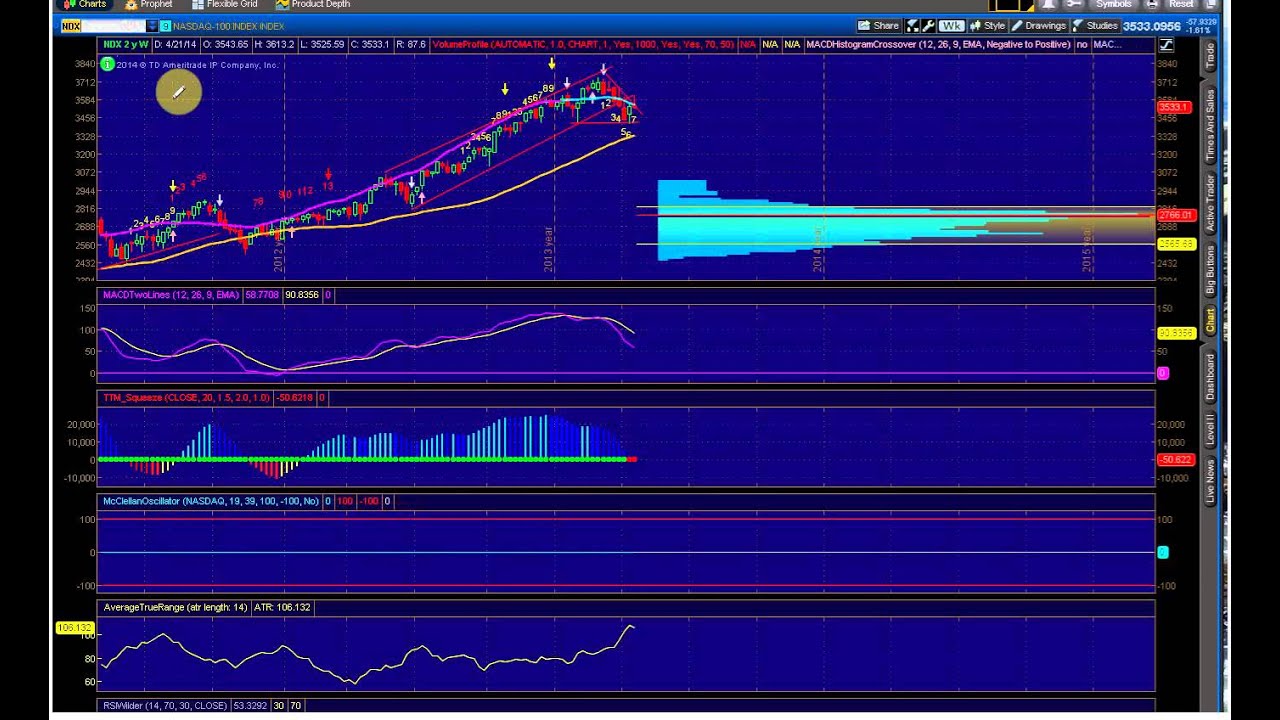The width and height of the screenshot is (1280, 720).
Task: Click the NDX 2 y W chart label
Action: tap(126, 45)
